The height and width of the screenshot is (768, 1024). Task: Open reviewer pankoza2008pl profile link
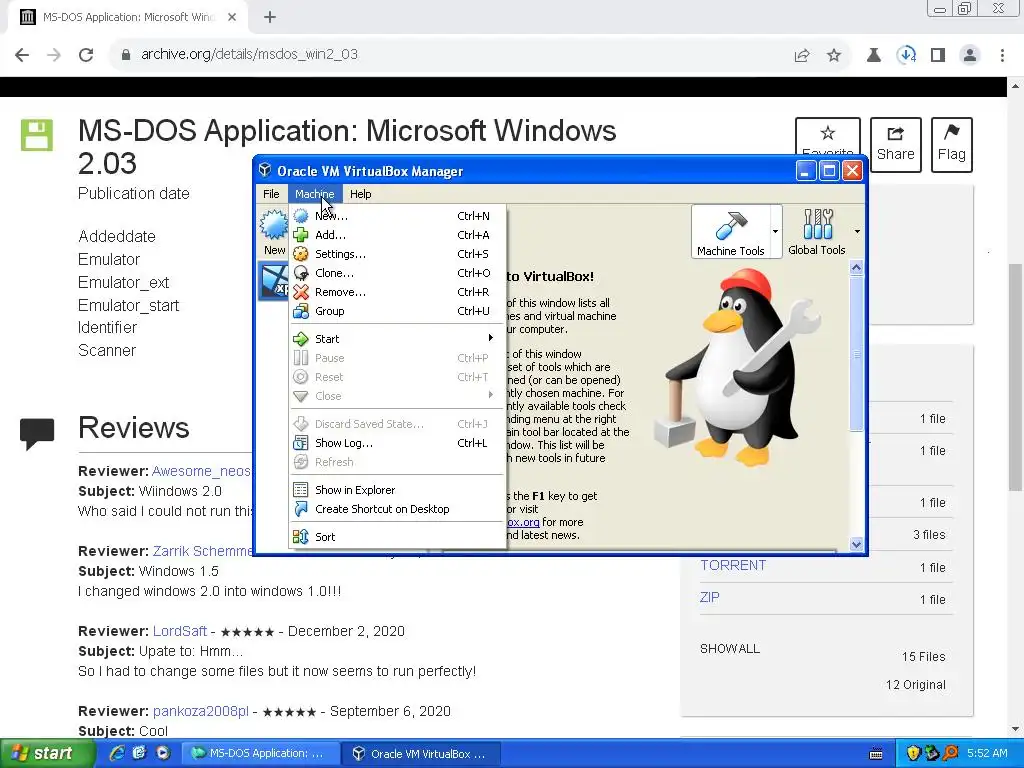[x=200, y=711]
